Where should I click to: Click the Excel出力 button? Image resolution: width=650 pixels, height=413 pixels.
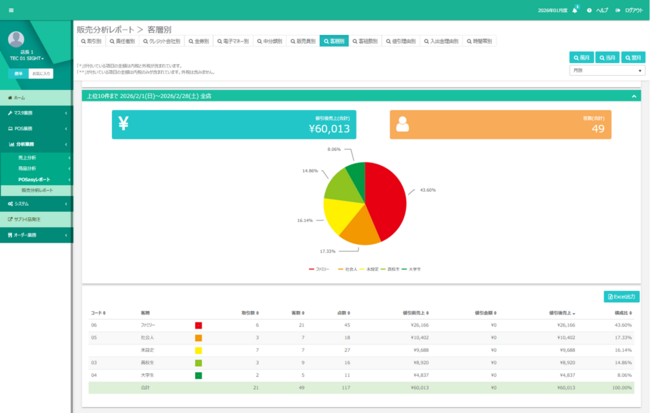click(623, 297)
